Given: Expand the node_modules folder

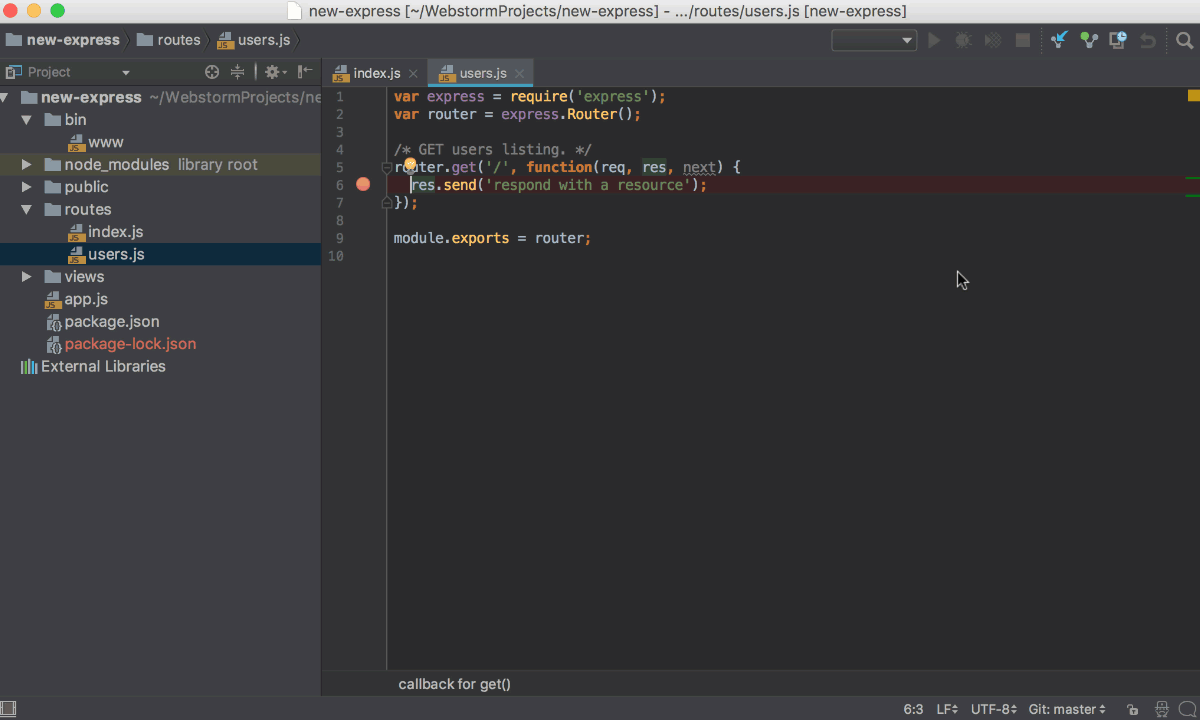Looking at the screenshot, I should pyautogui.click(x=26, y=165).
